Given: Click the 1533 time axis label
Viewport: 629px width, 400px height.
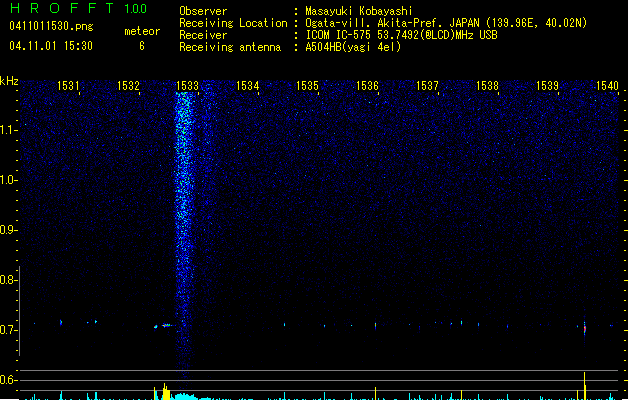Looking at the screenshot, I should pos(188,85).
